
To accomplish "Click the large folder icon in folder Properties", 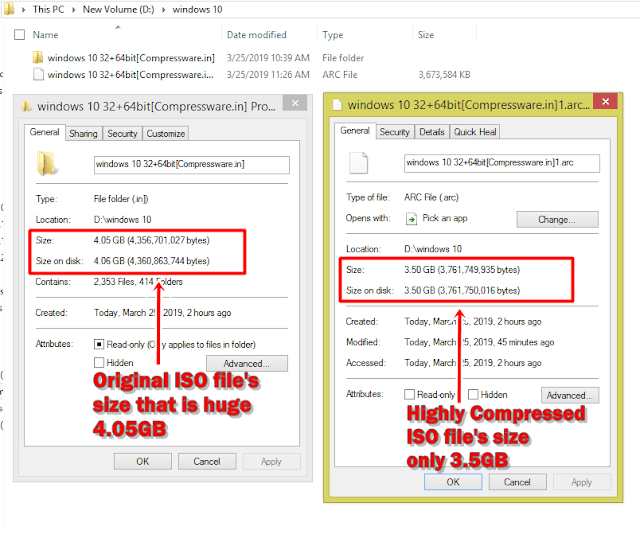I will (47, 163).
